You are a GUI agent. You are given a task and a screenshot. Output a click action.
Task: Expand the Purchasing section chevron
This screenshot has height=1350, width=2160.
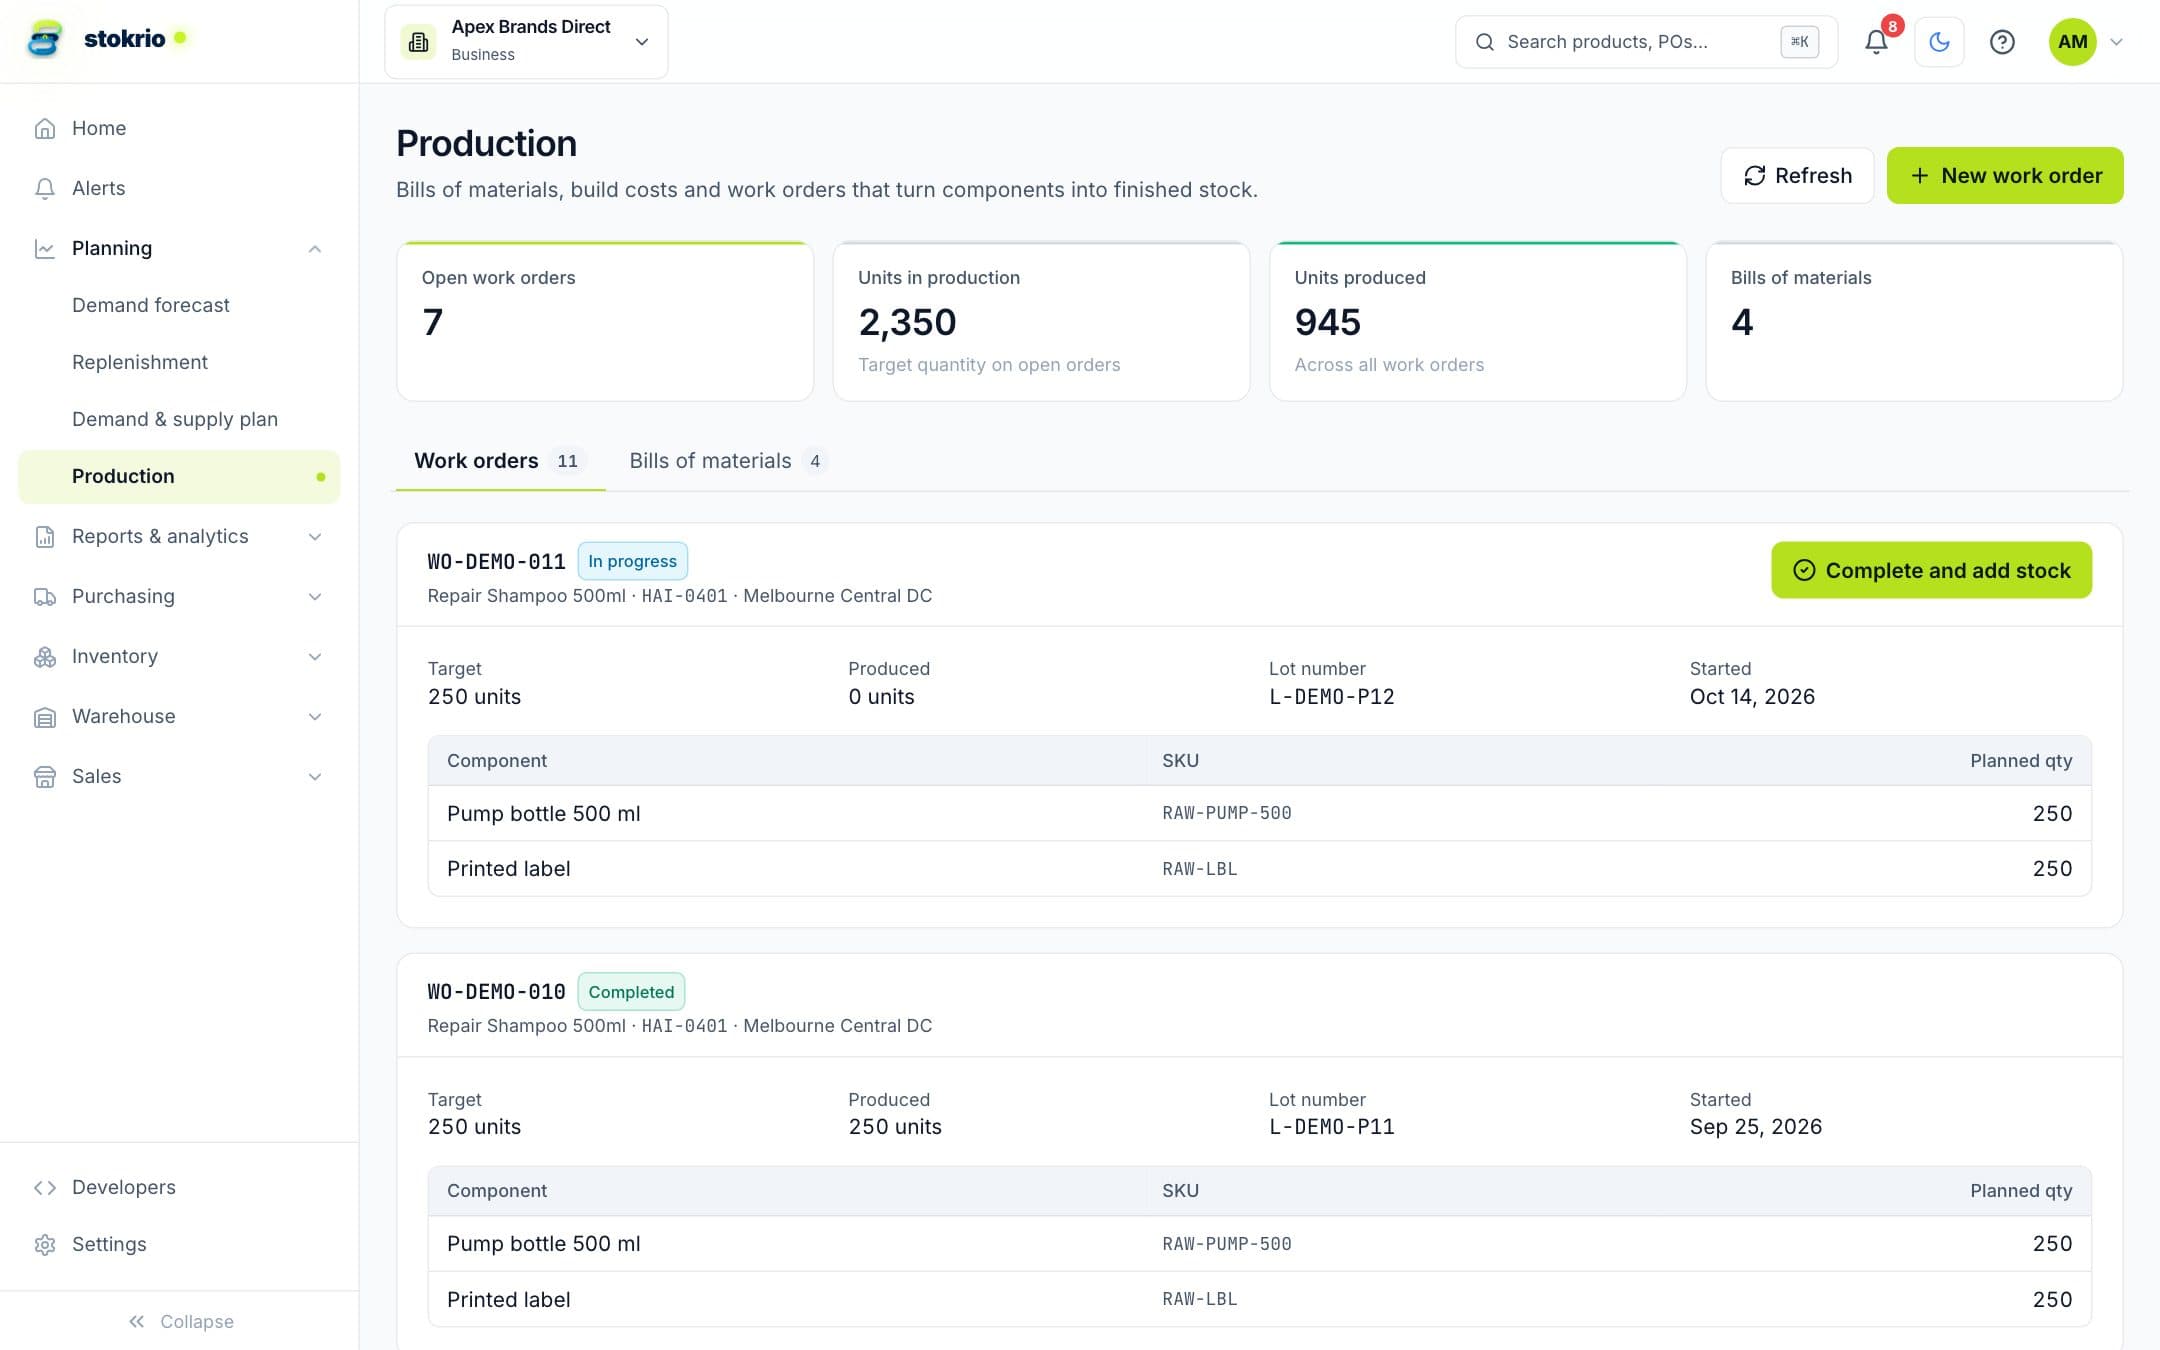tap(315, 596)
